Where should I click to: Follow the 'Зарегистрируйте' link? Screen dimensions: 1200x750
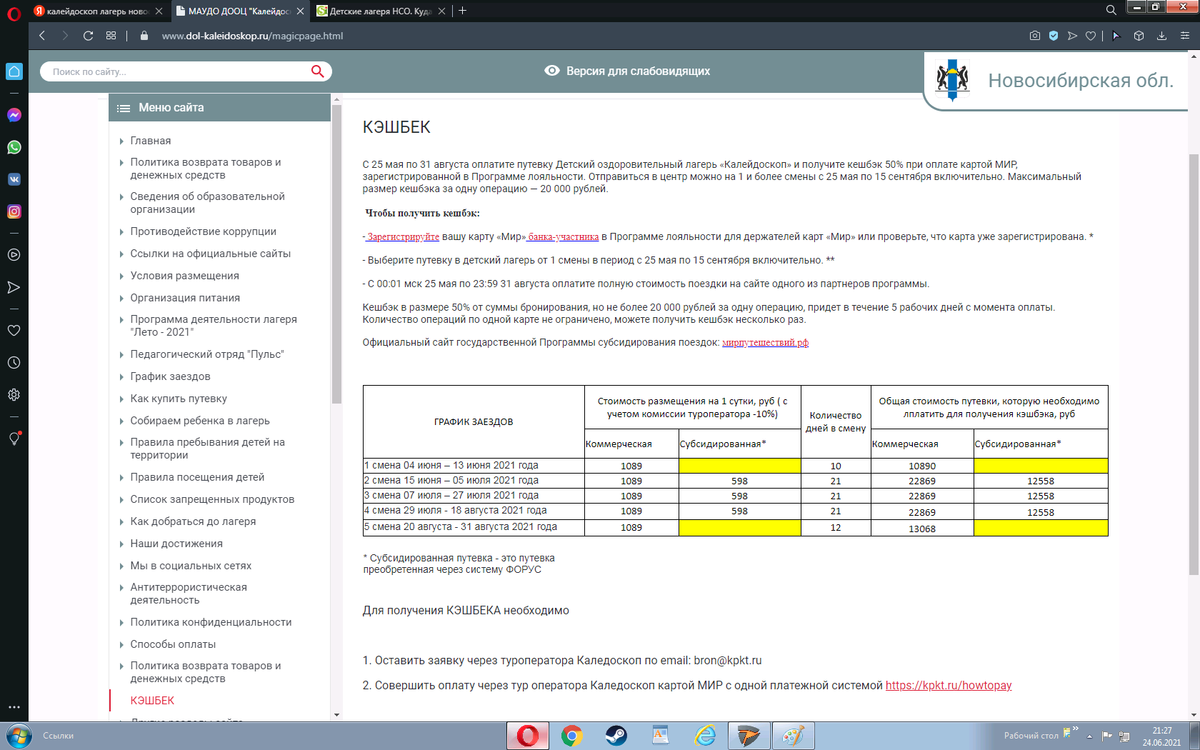[402, 237]
